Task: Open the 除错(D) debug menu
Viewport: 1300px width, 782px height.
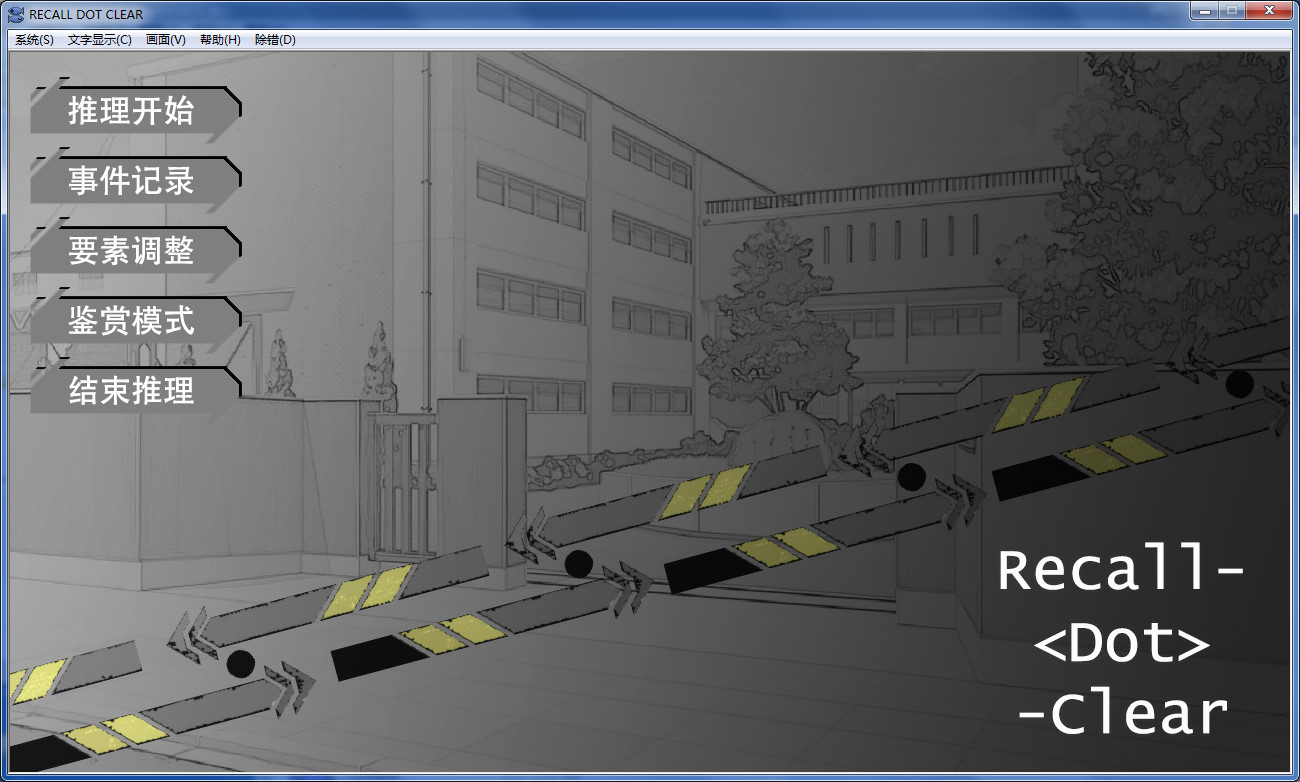Action: [275, 40]
